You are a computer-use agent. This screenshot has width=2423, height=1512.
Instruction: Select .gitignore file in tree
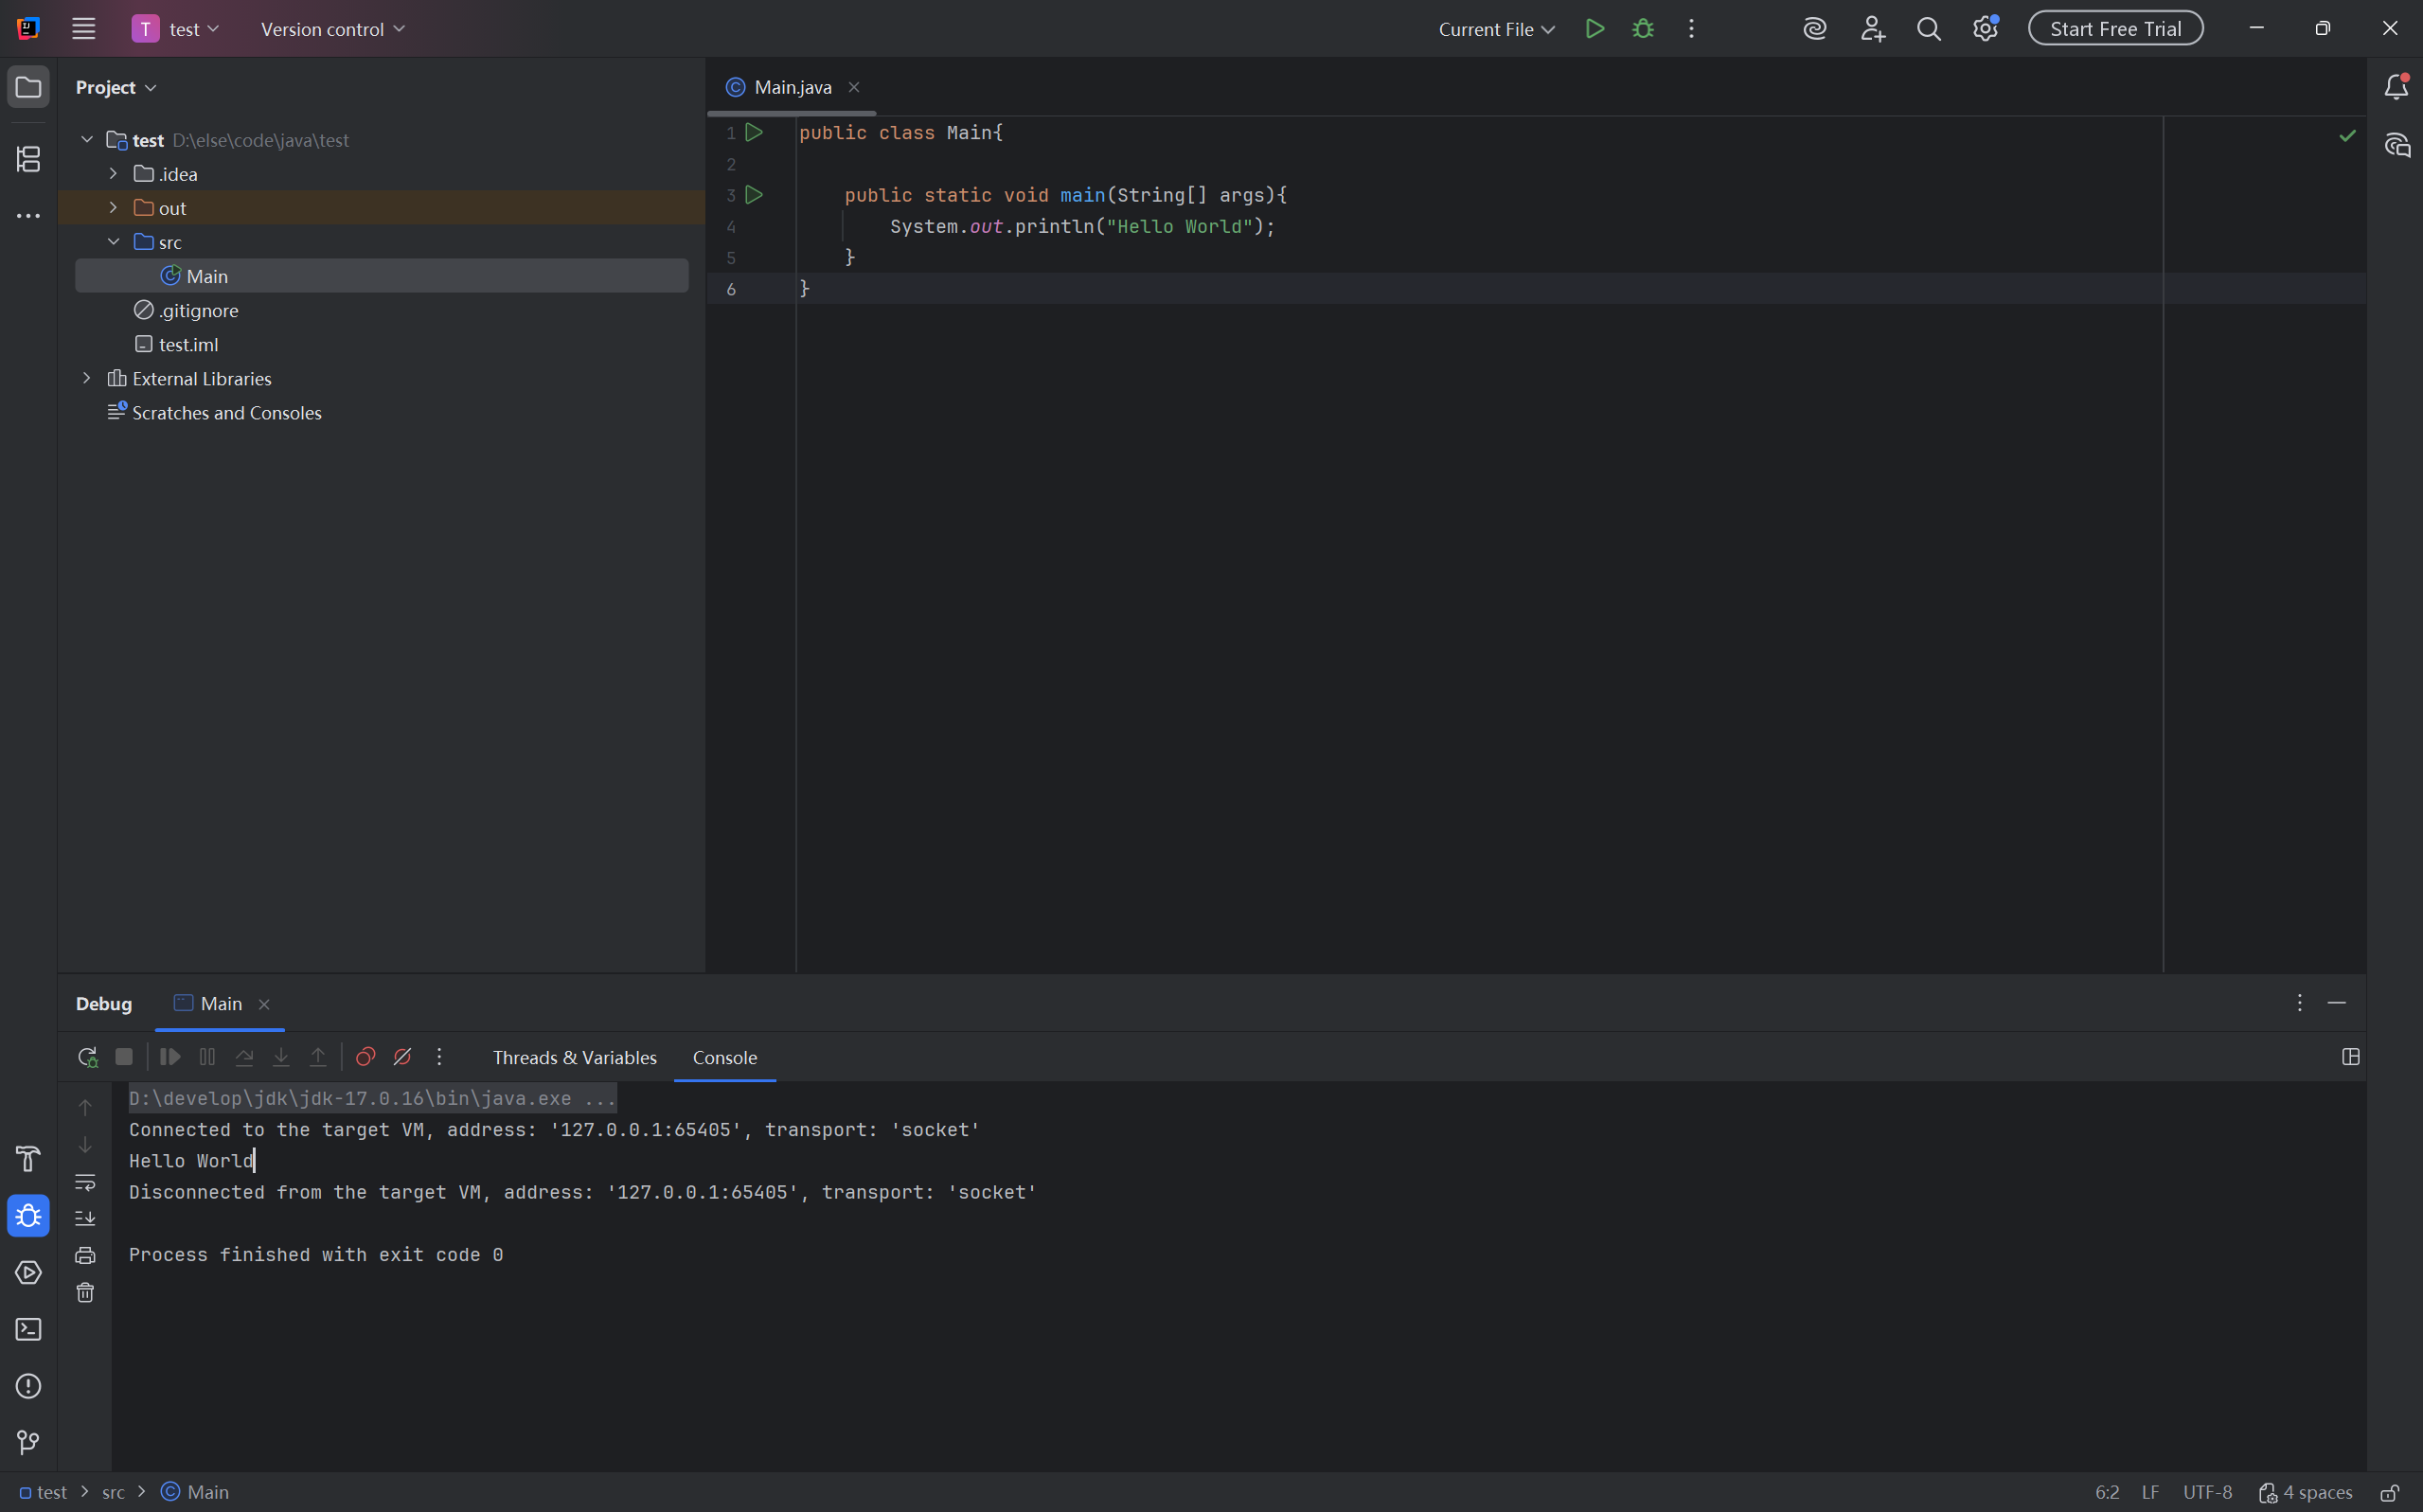click(x=381, y=310)
